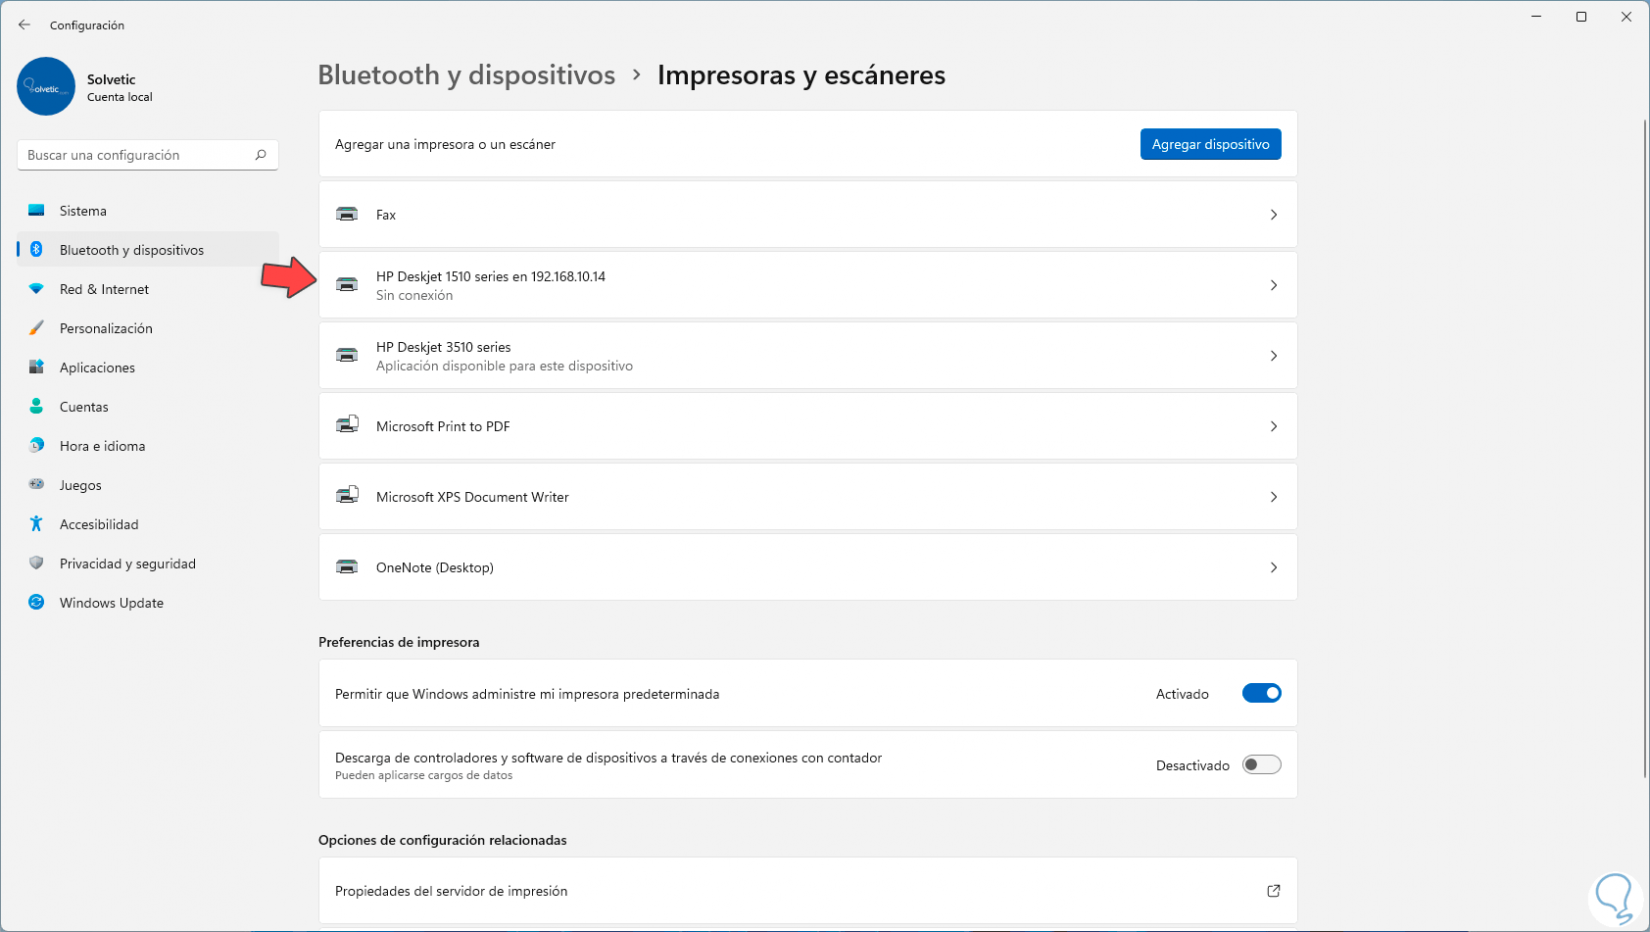Disable Windows default printer management toggle

pos(1261,693)
